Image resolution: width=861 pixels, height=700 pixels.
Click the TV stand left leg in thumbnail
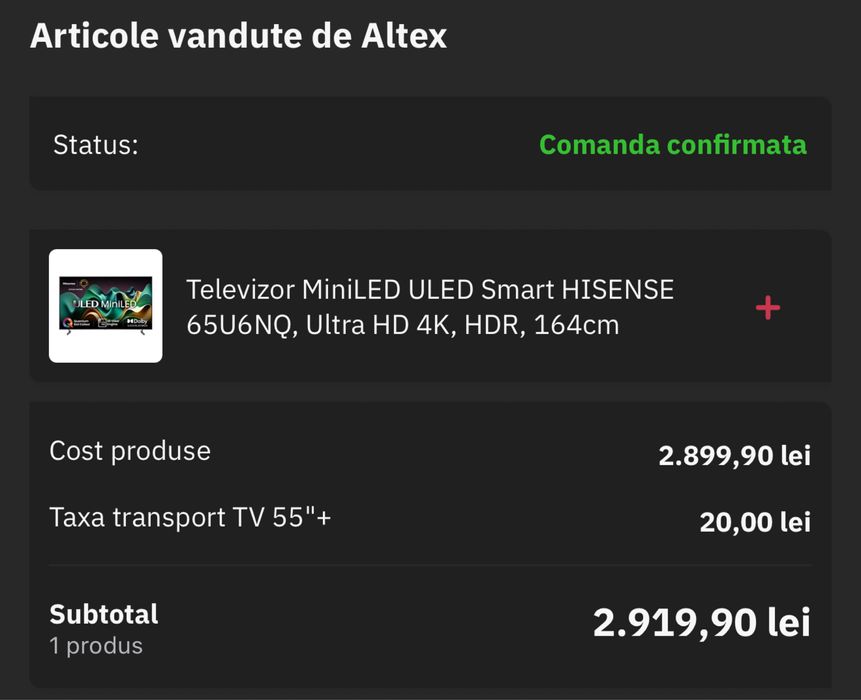click(x=68, y=332)
